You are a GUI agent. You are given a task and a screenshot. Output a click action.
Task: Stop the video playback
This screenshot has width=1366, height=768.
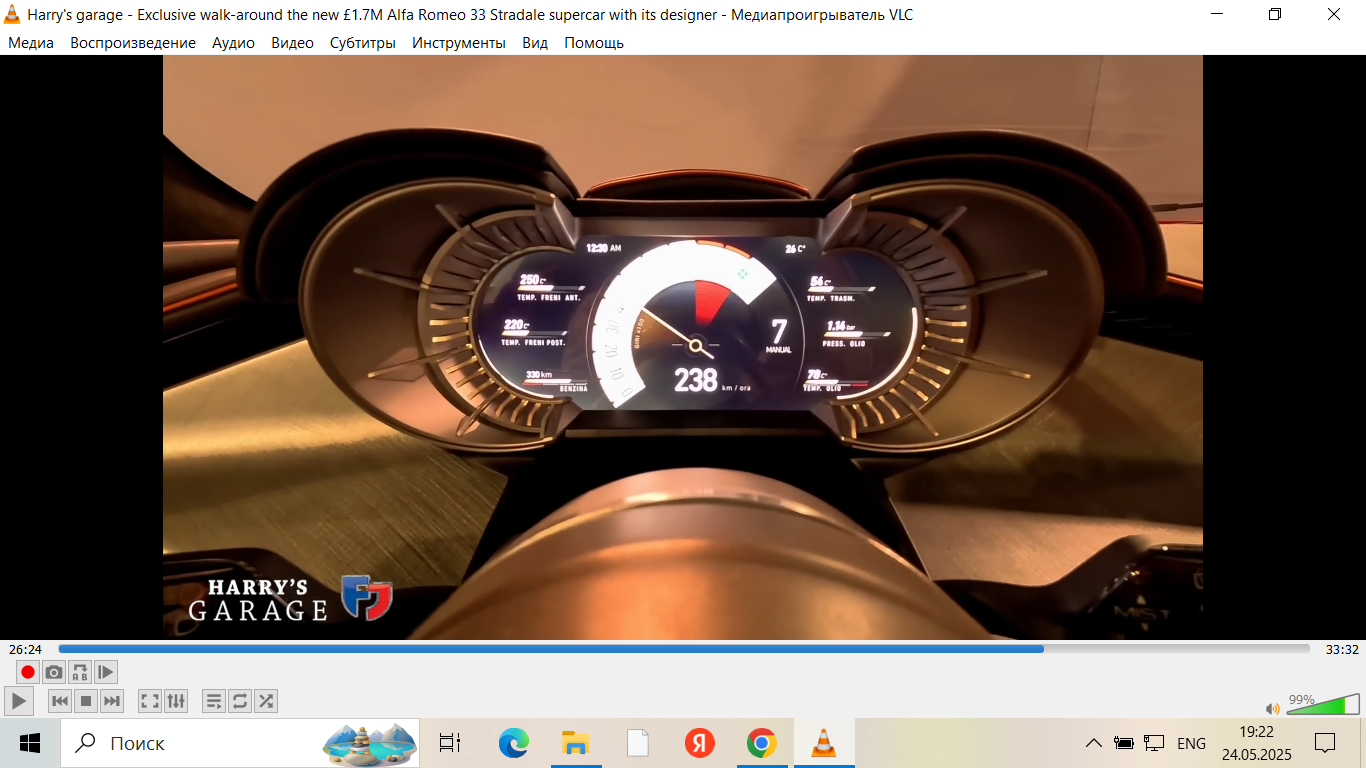86,701
